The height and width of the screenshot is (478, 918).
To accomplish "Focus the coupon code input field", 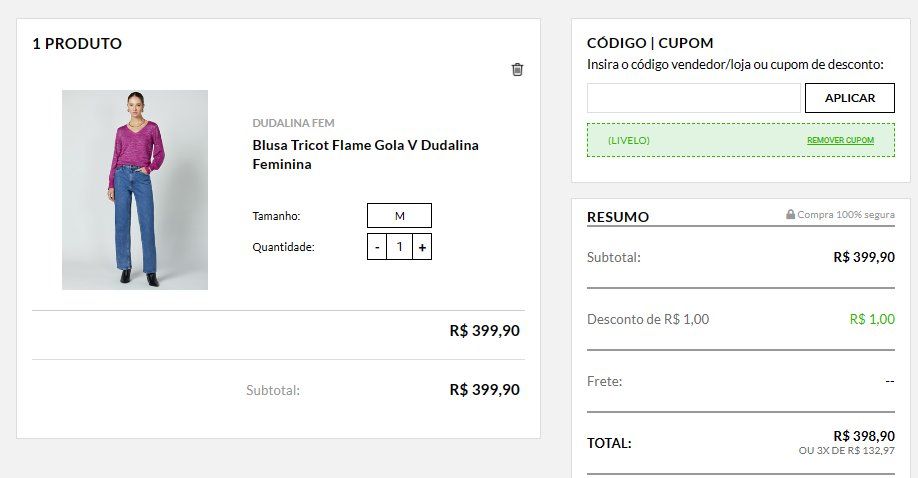I will (693, 98).
